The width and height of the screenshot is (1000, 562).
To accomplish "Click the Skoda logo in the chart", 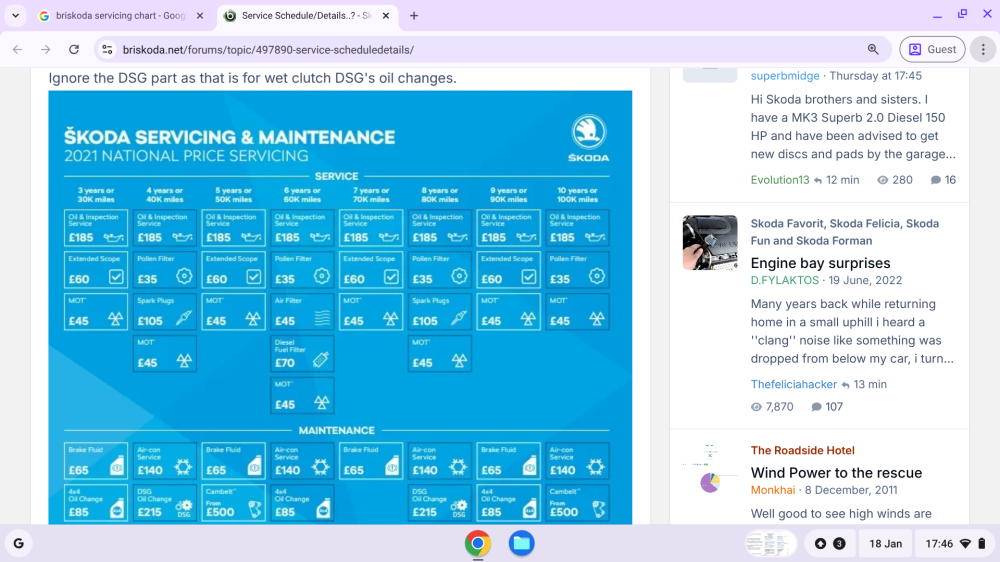I will [x=588, y=137].
